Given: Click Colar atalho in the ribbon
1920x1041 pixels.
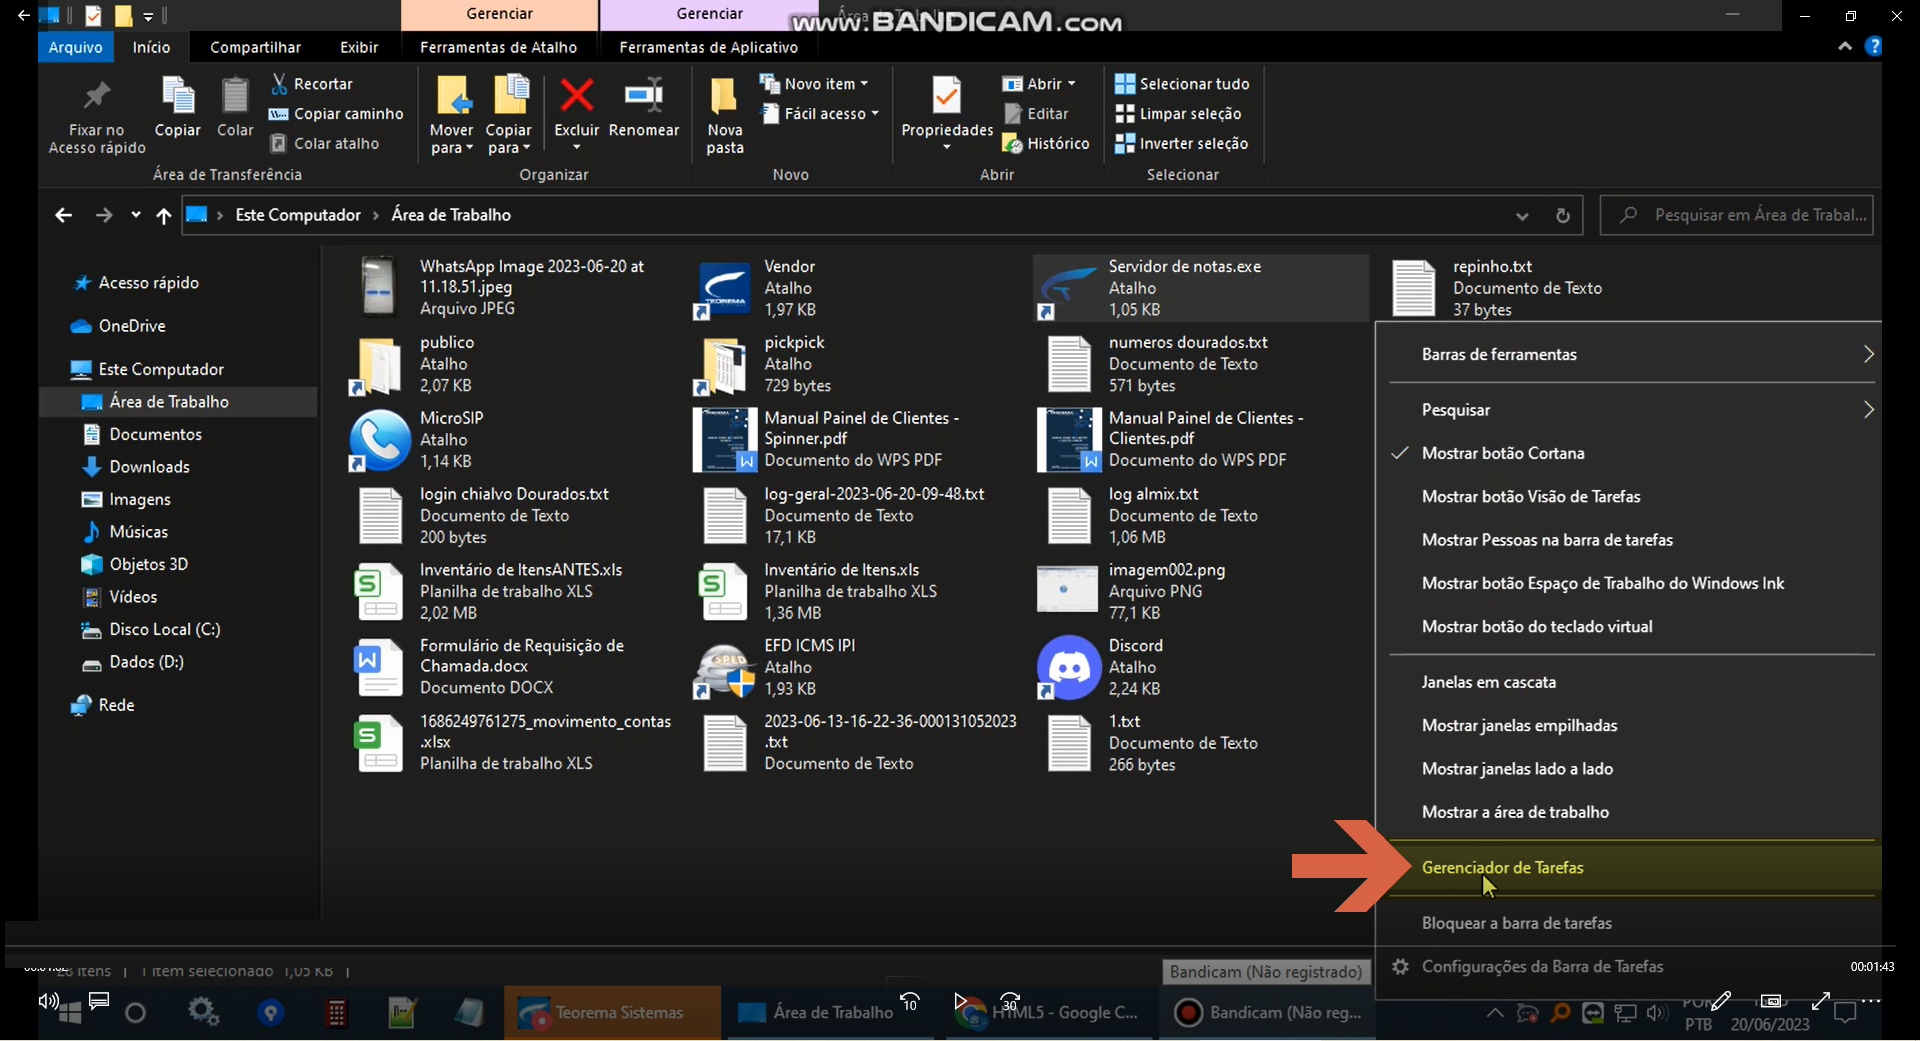Looking at the screenshot, I should [325, 143].
